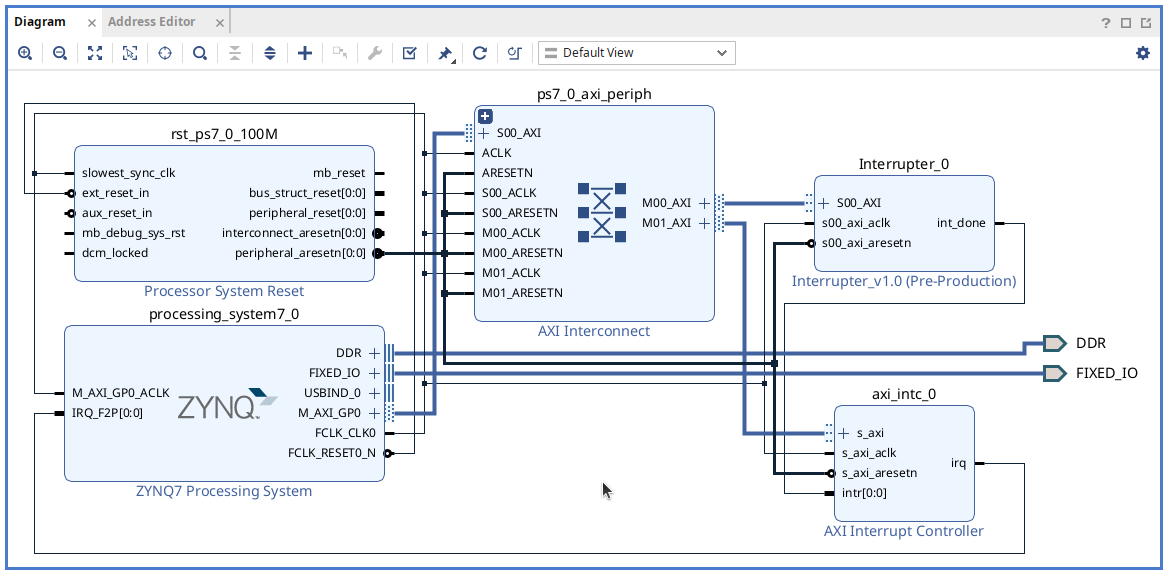1167x573 pixels.
Task: Open the Search magnifier in diagram toolbar
Action: point(199,53)
